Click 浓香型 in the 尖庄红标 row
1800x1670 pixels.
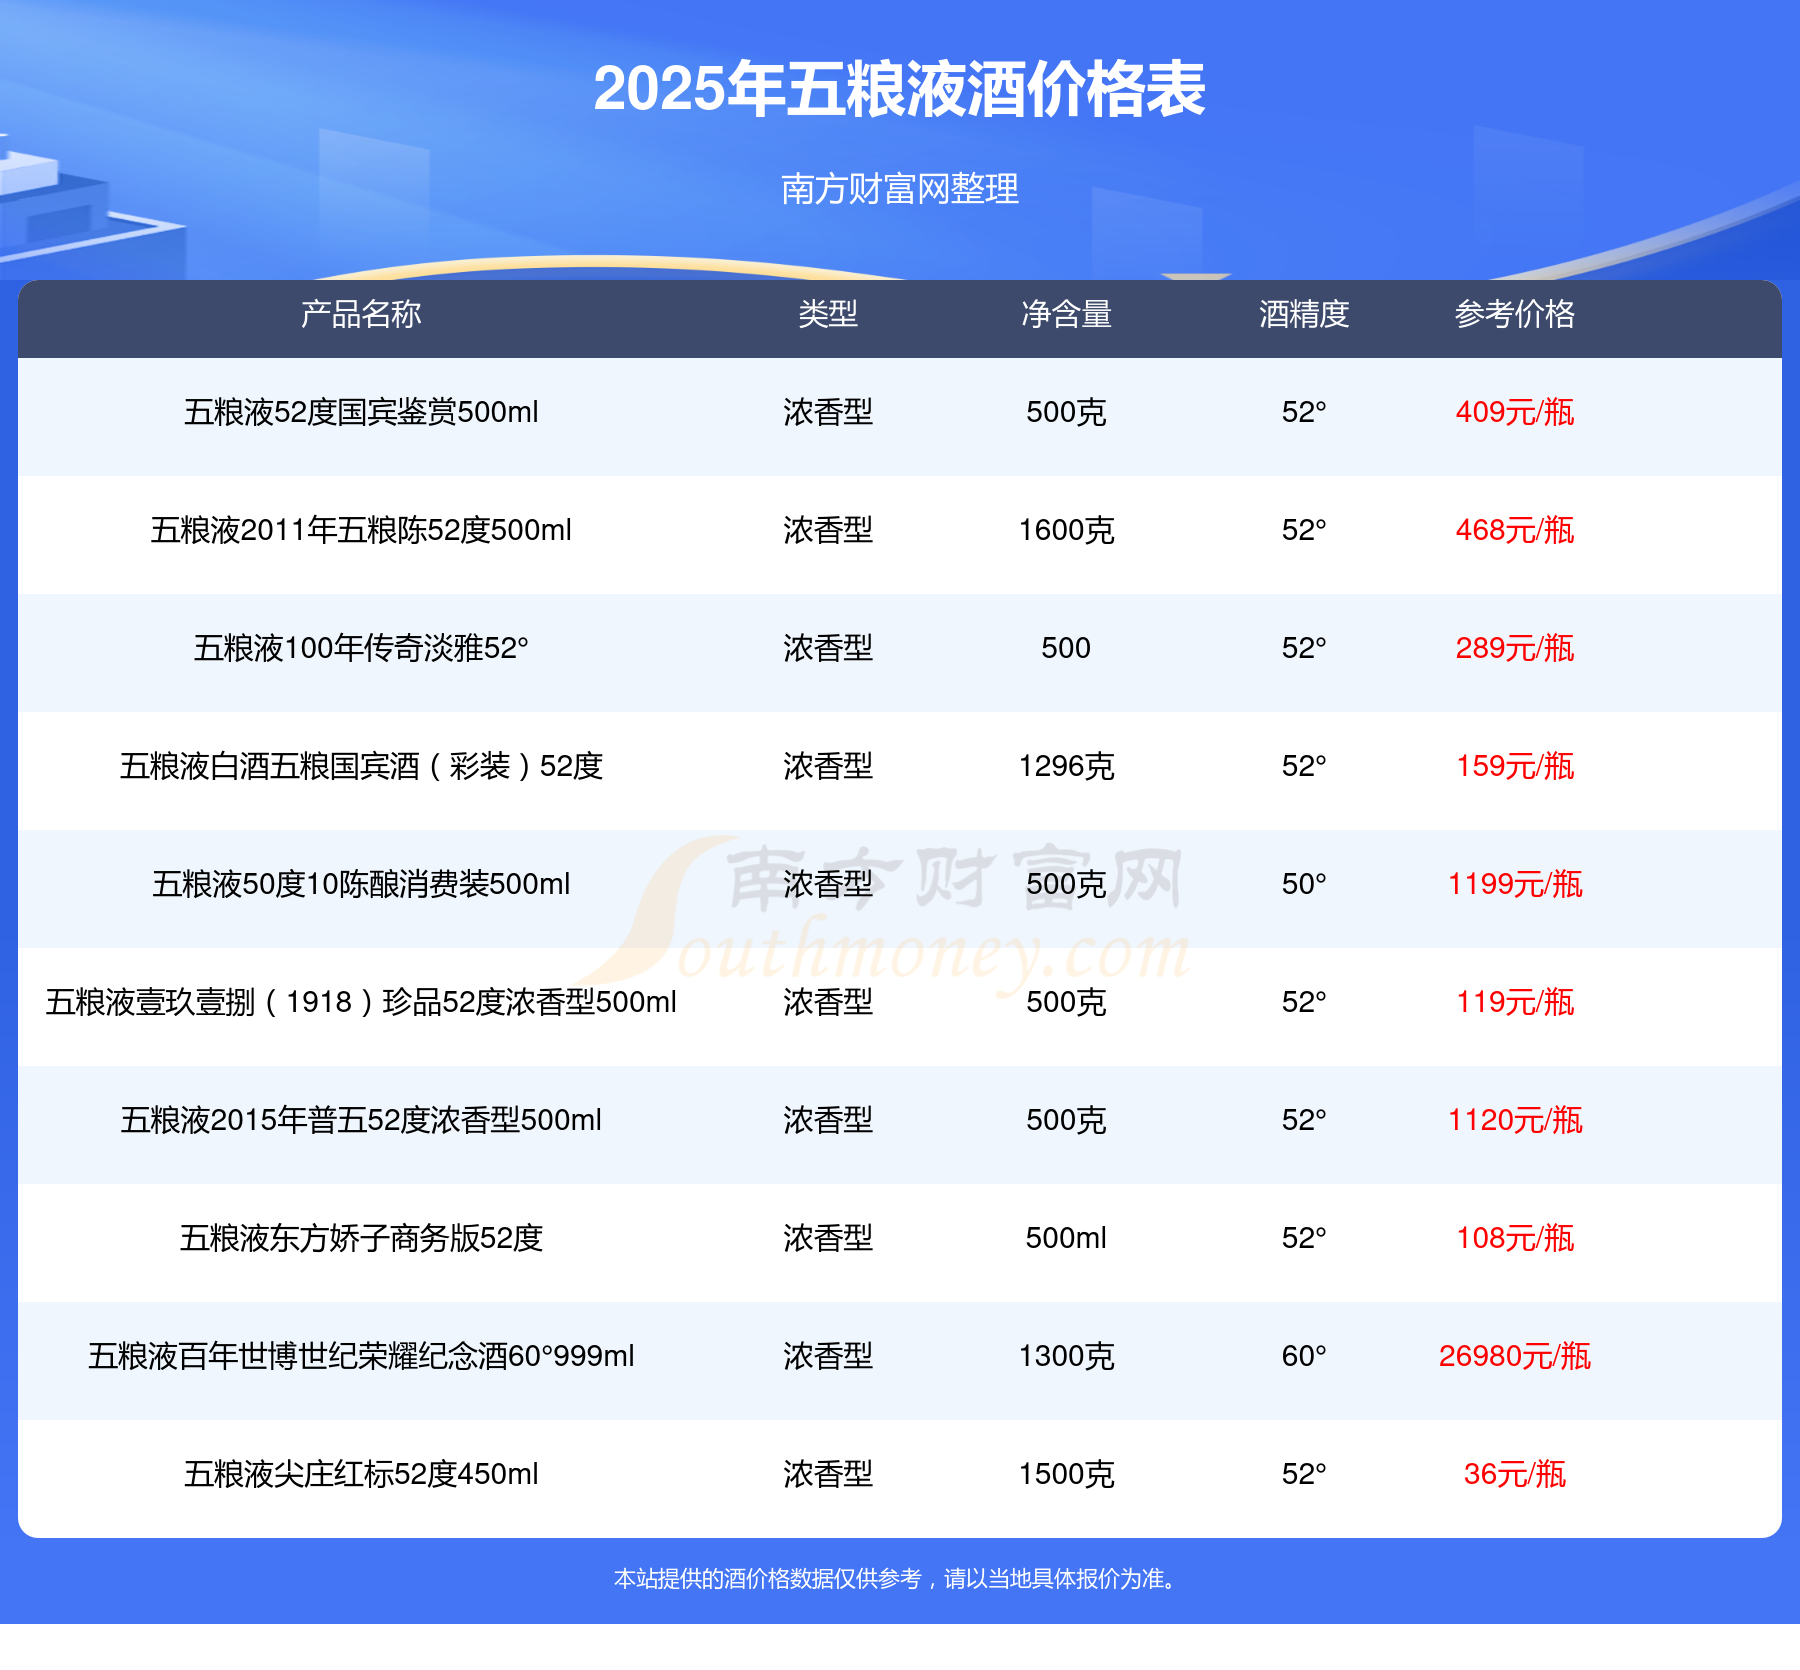(x=828, y=1474)
